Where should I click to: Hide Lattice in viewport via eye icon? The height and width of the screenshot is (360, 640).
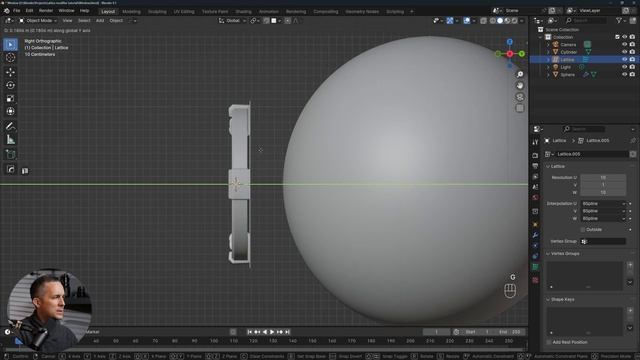pyautogui.click(x=624, y=60)
